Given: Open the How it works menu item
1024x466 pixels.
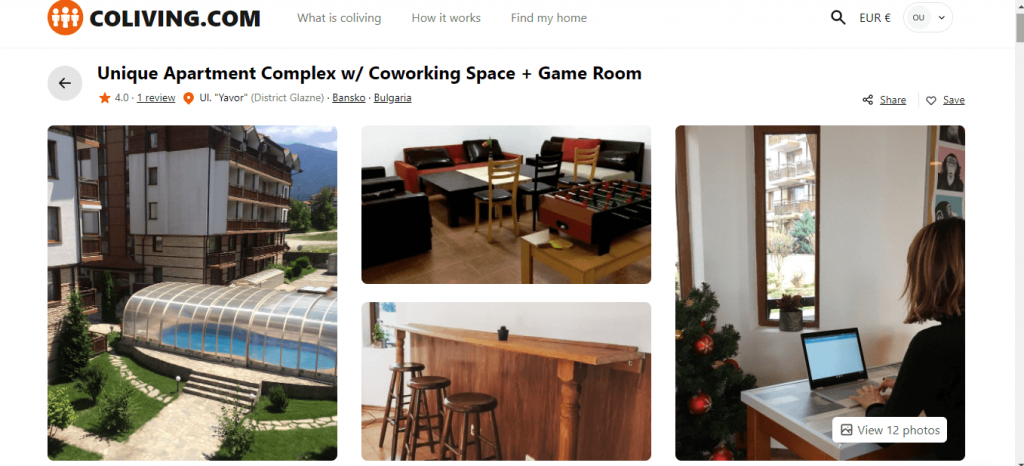Looking at the screenshot, I should (446, 18).
